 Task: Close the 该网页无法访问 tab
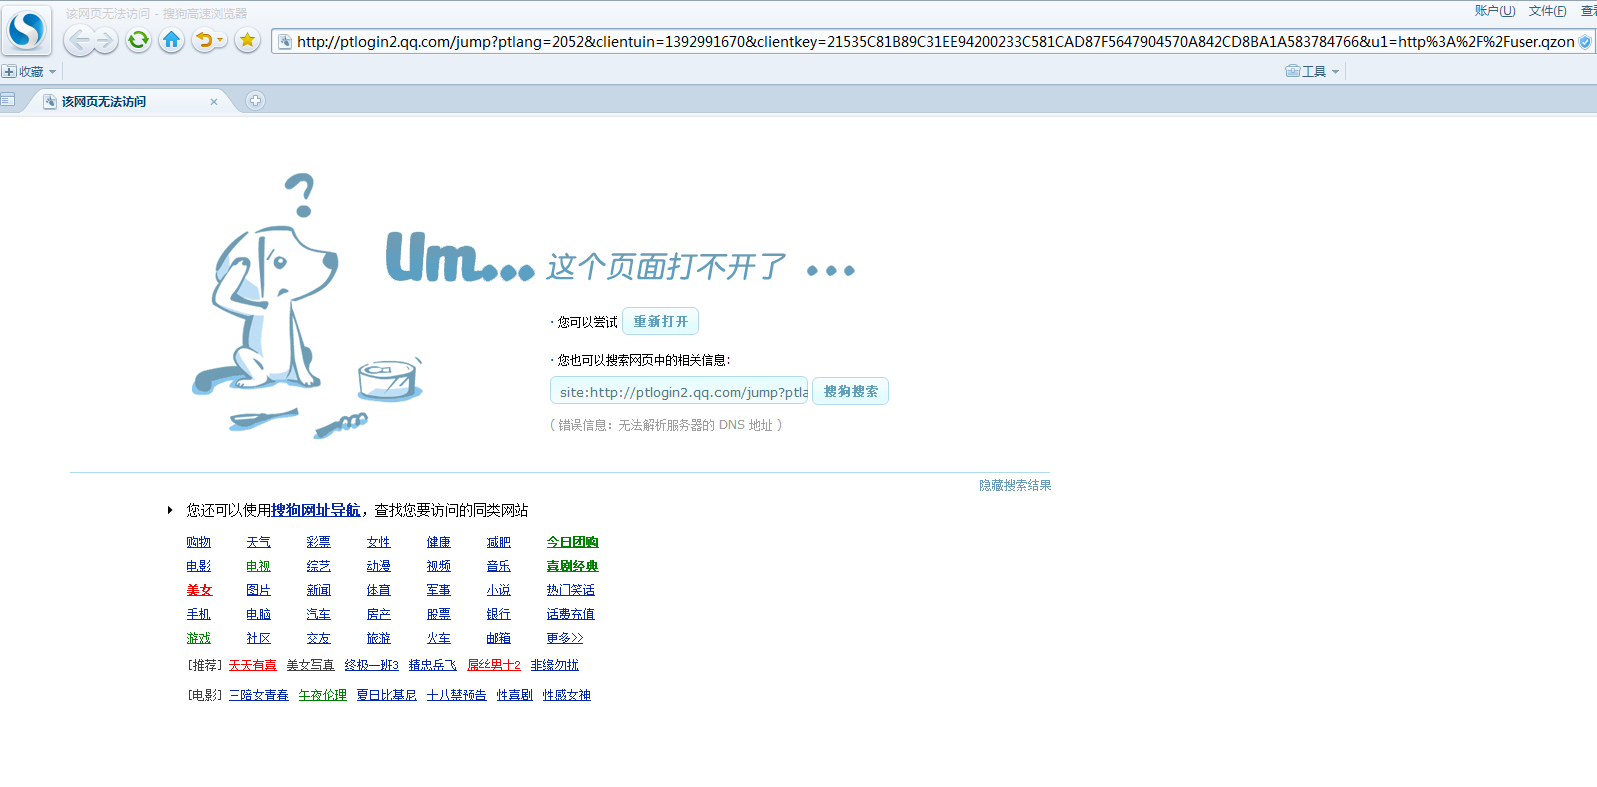click(x=214, y=101)
